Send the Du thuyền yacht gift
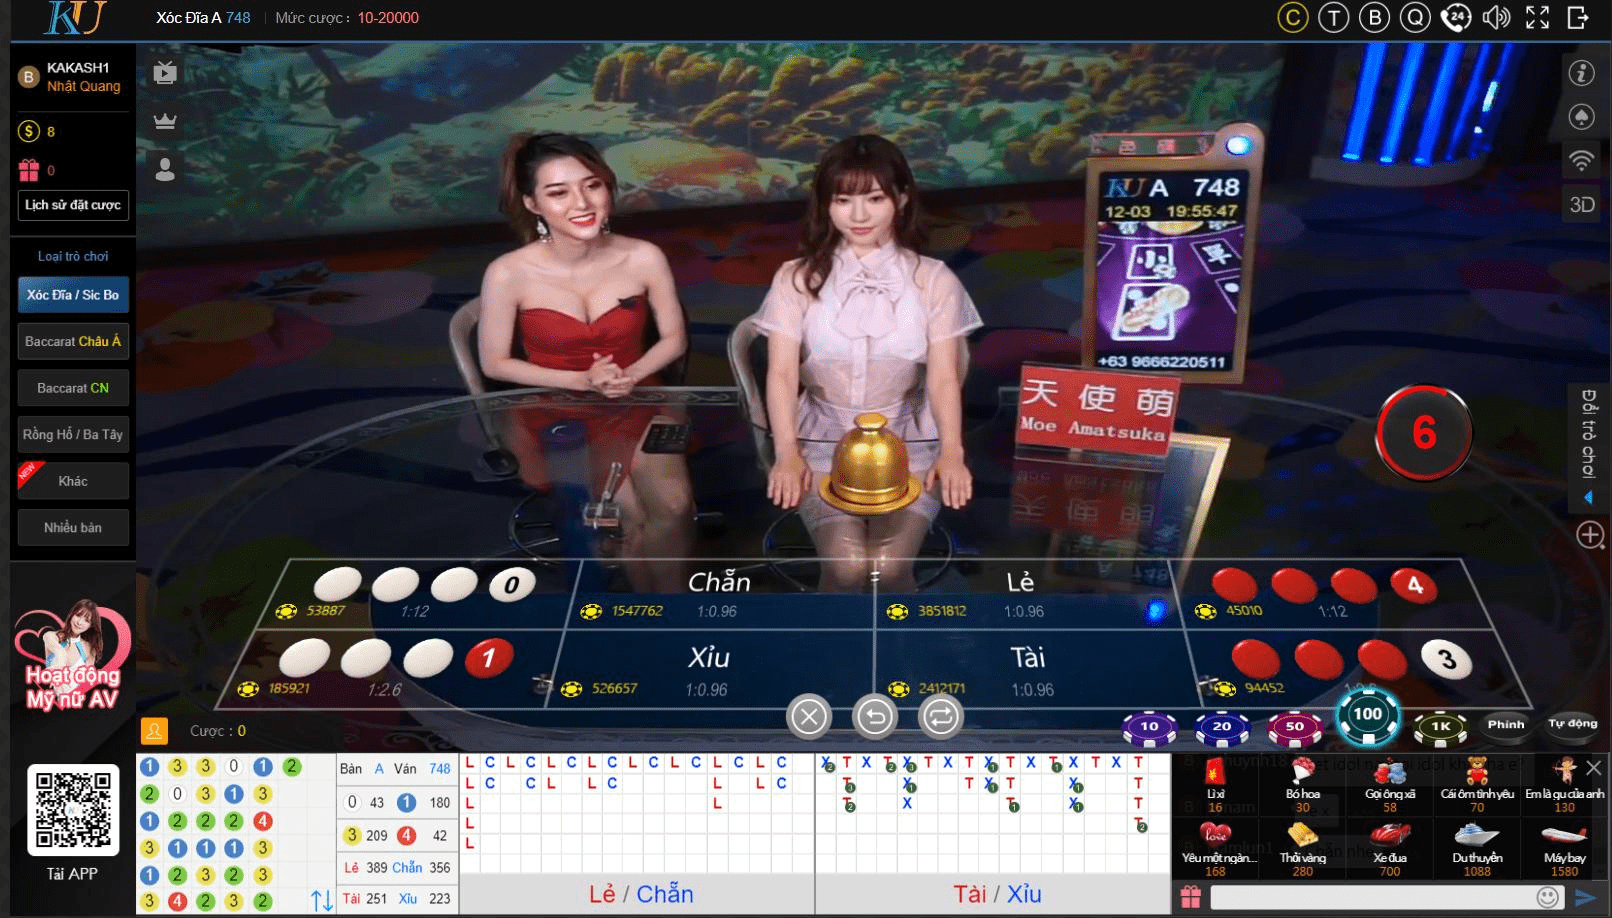The height and width of the screenshot is (918, 1612). tap(1477, 850)
